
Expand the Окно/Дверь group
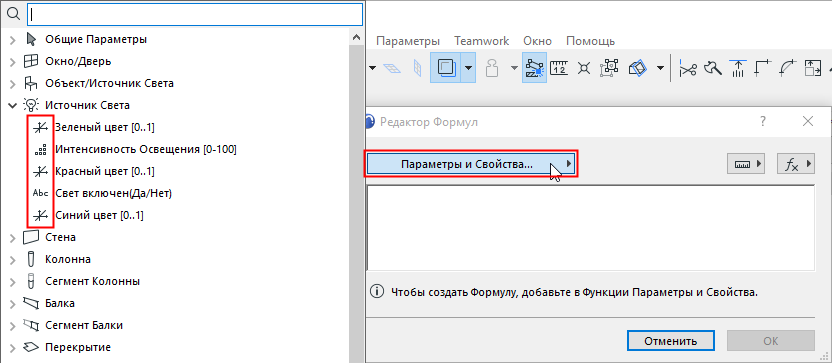[13, 62]
